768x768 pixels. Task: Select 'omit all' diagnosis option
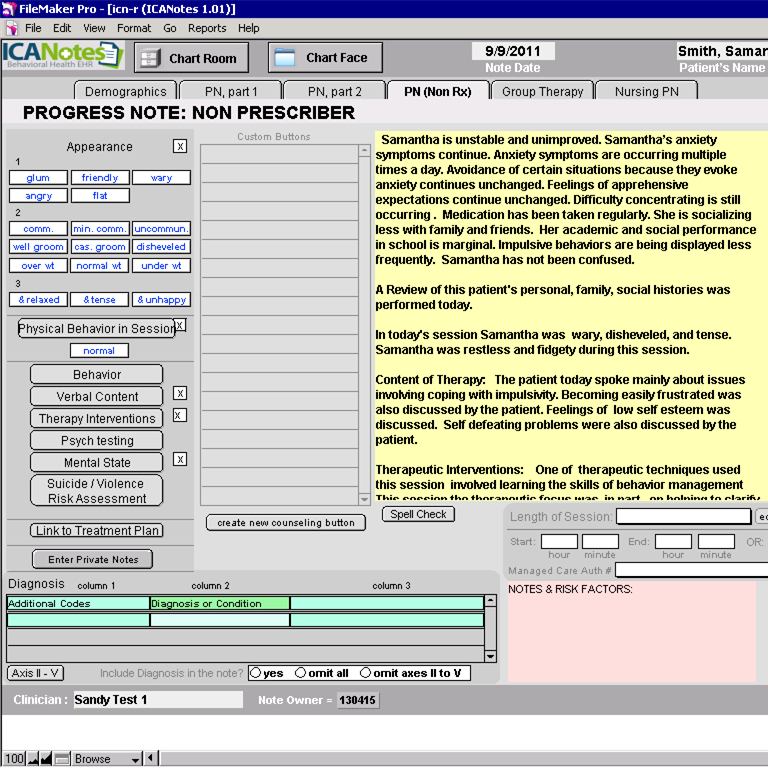click(x=301, y=673)
